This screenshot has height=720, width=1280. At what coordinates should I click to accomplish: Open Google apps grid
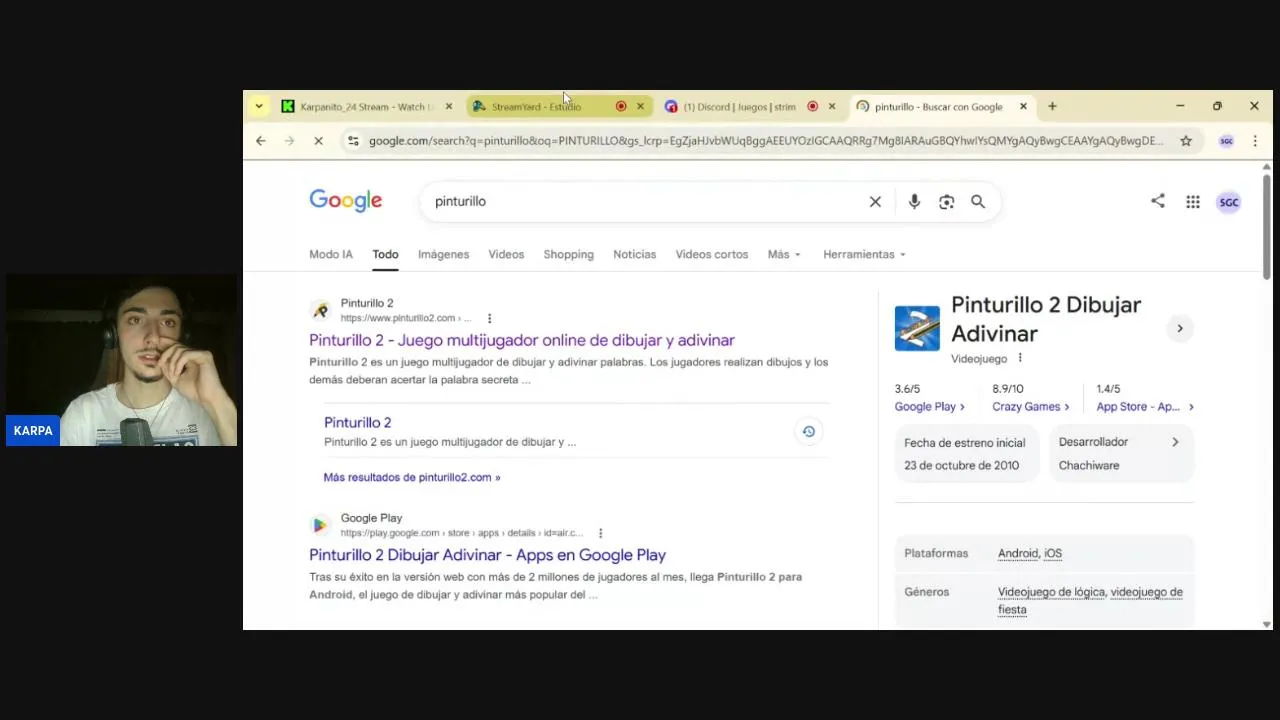(x=1193, y=202)
